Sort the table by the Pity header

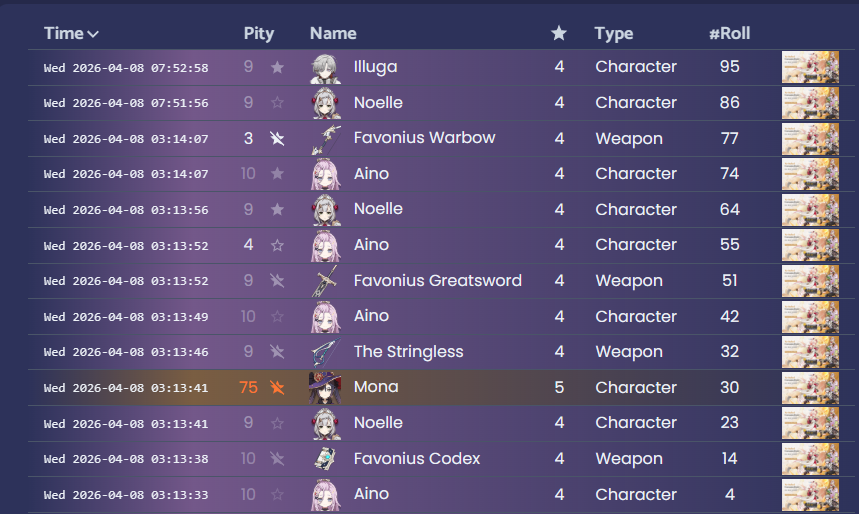(259, 33)
